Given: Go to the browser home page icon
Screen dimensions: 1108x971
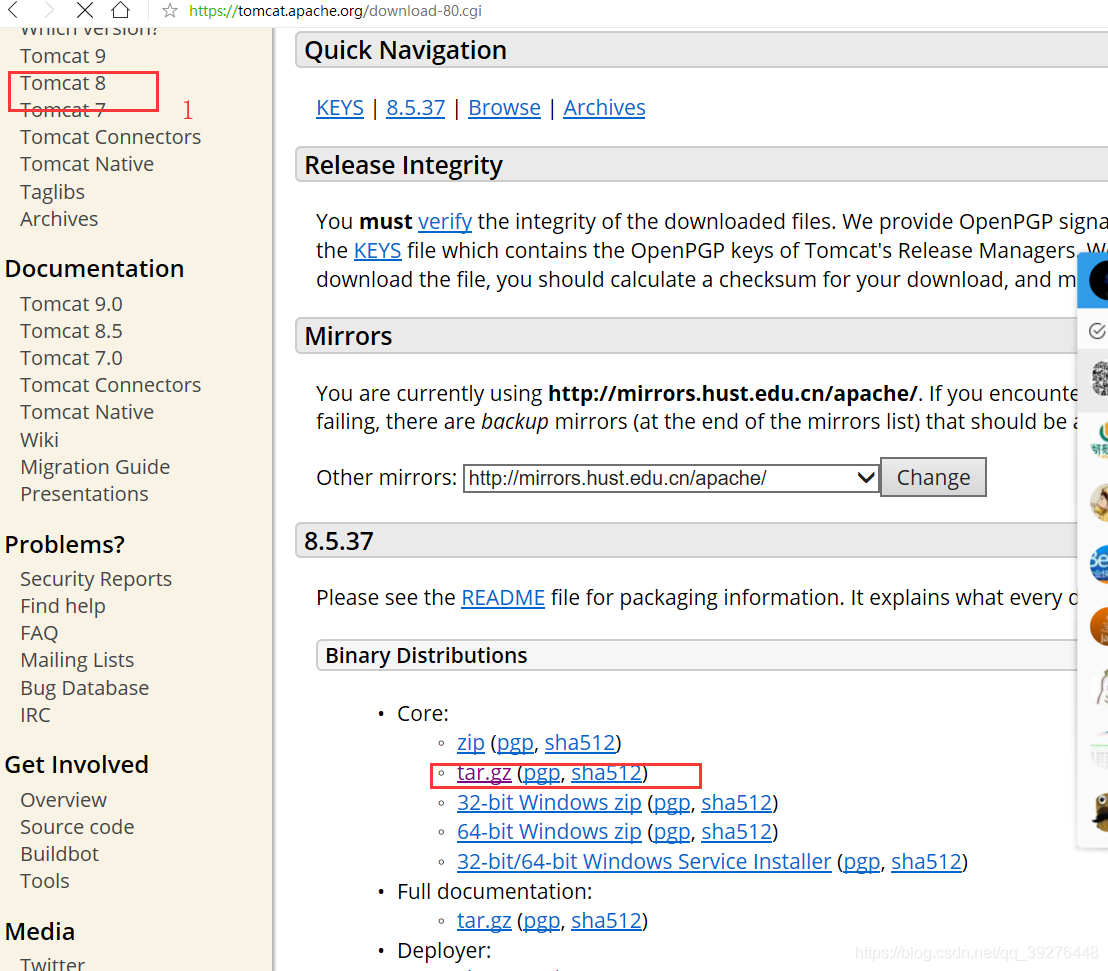Looking at the screenshot, I should [121, 10].
